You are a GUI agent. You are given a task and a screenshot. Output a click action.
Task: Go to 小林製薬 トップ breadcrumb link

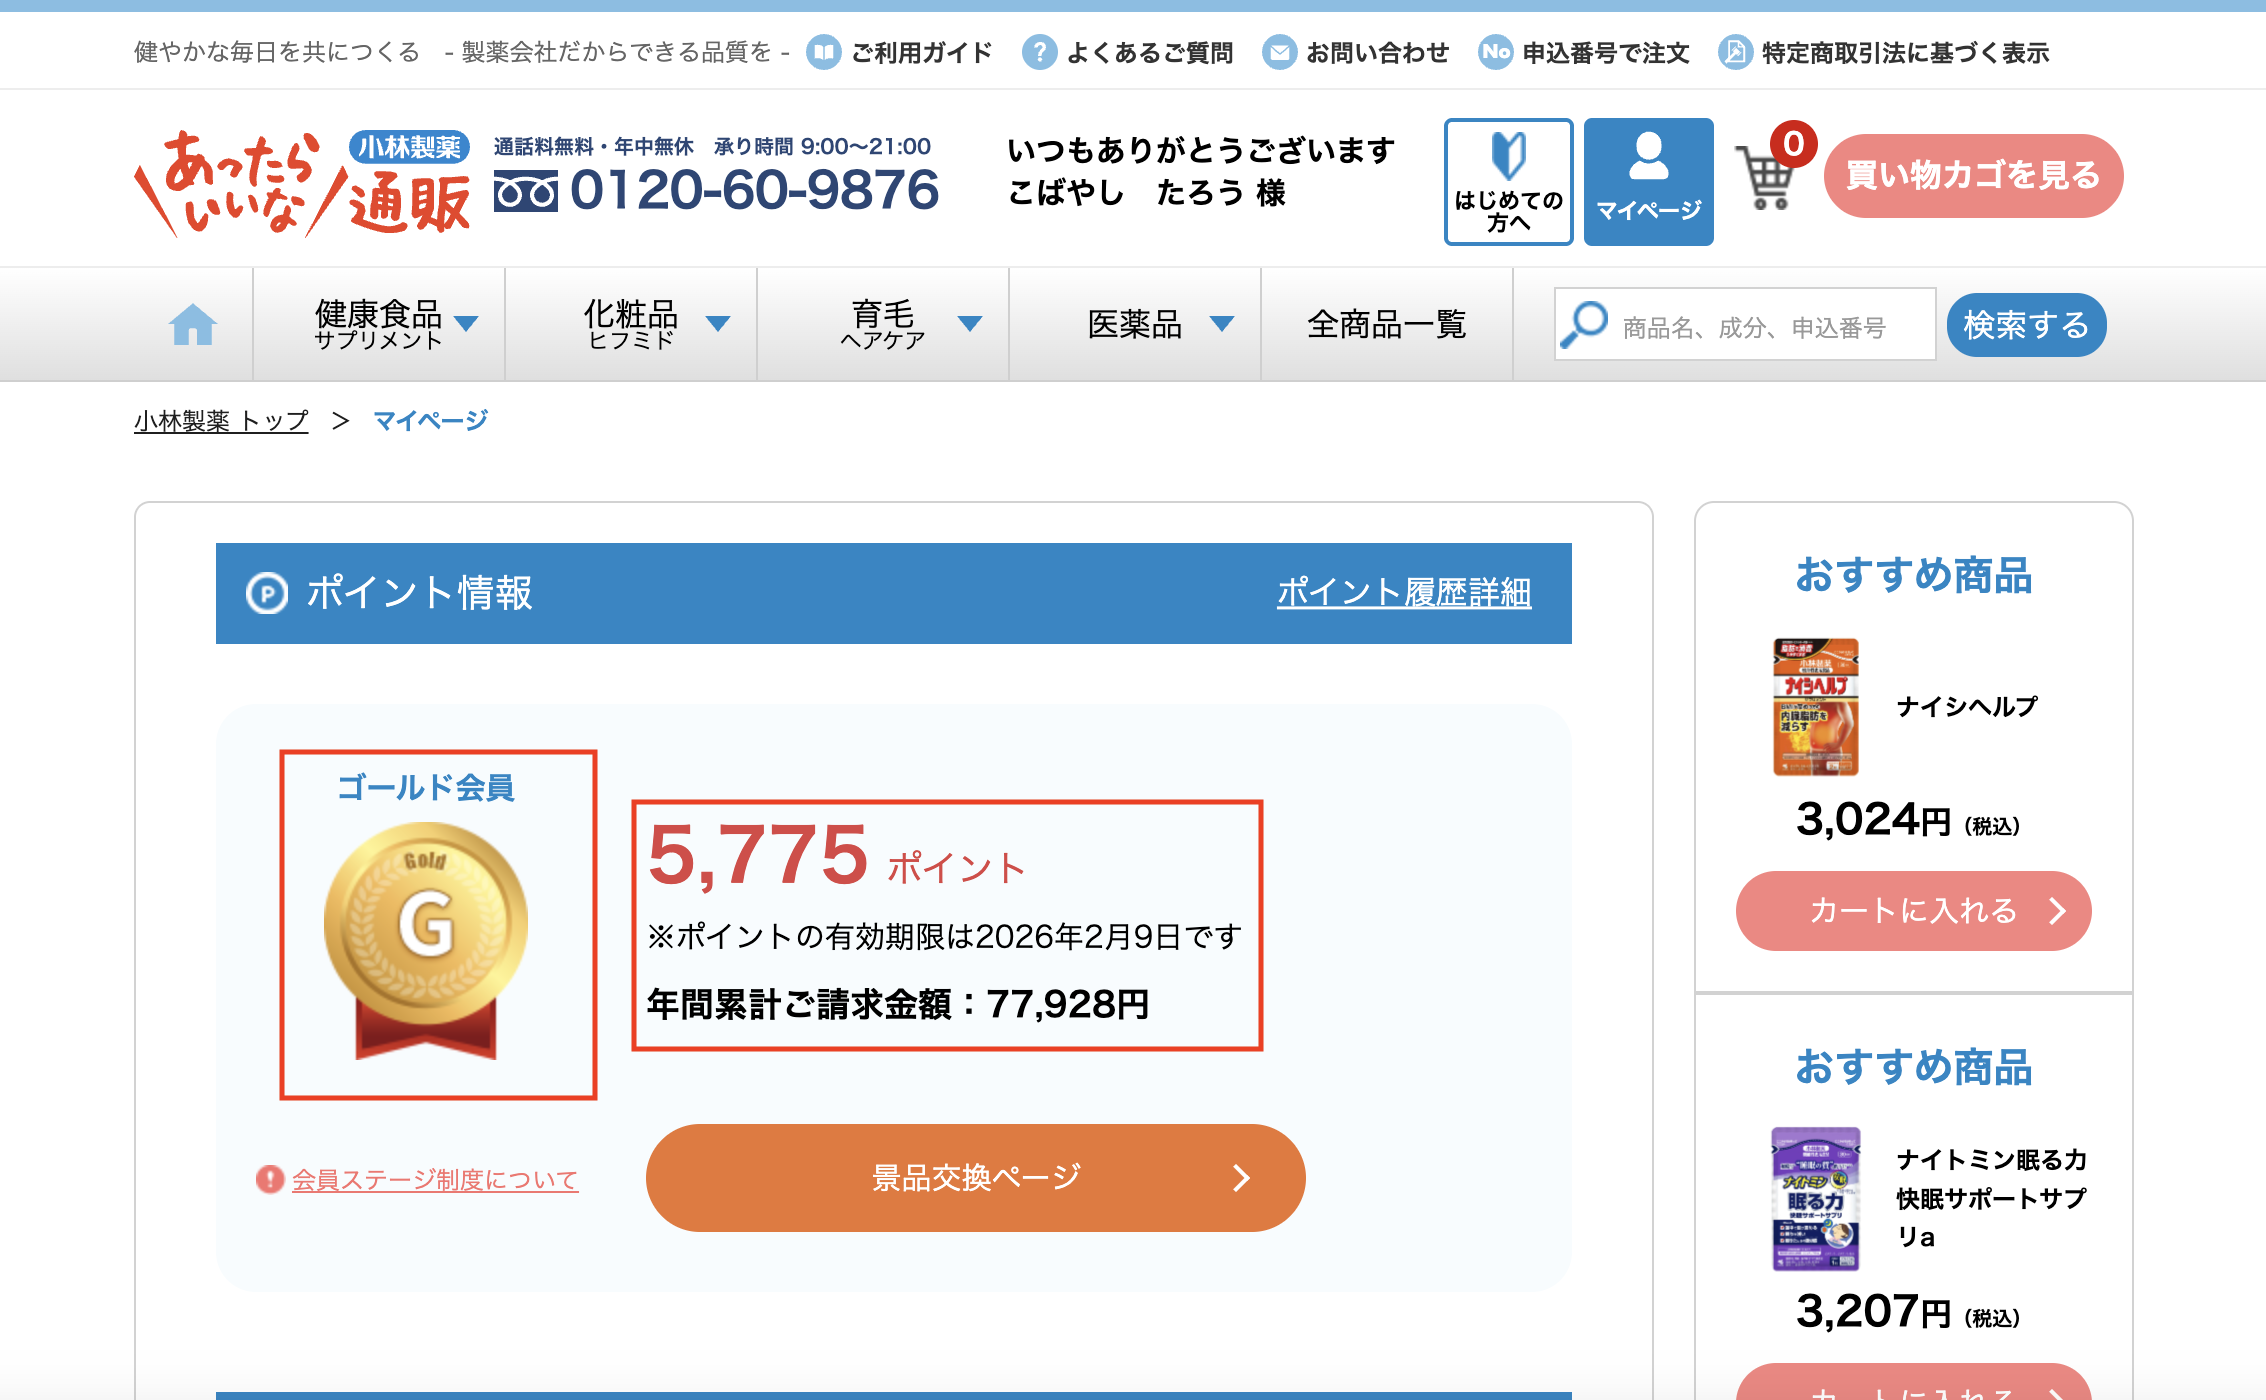(x=221, y=421)
